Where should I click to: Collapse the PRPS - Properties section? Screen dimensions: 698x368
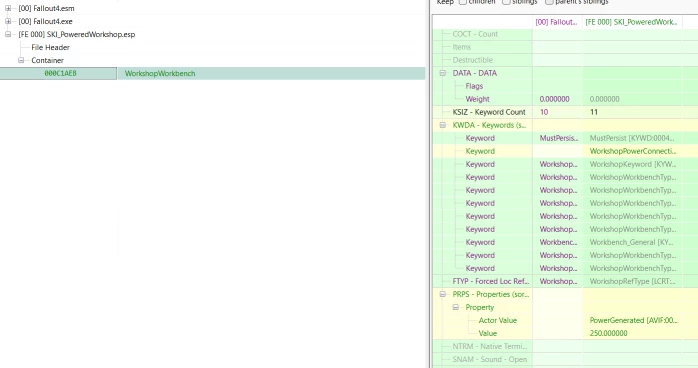(x=442, y=294)
